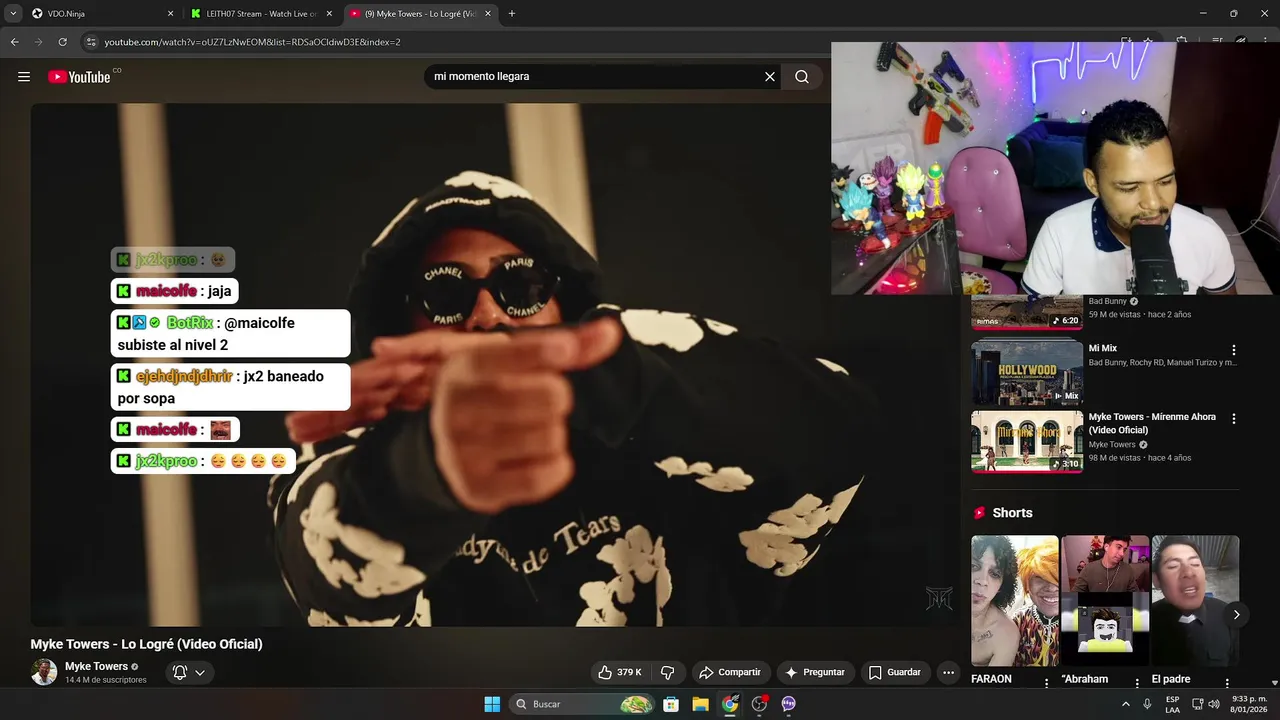Save video with the Guardar button

coord(894,672)
